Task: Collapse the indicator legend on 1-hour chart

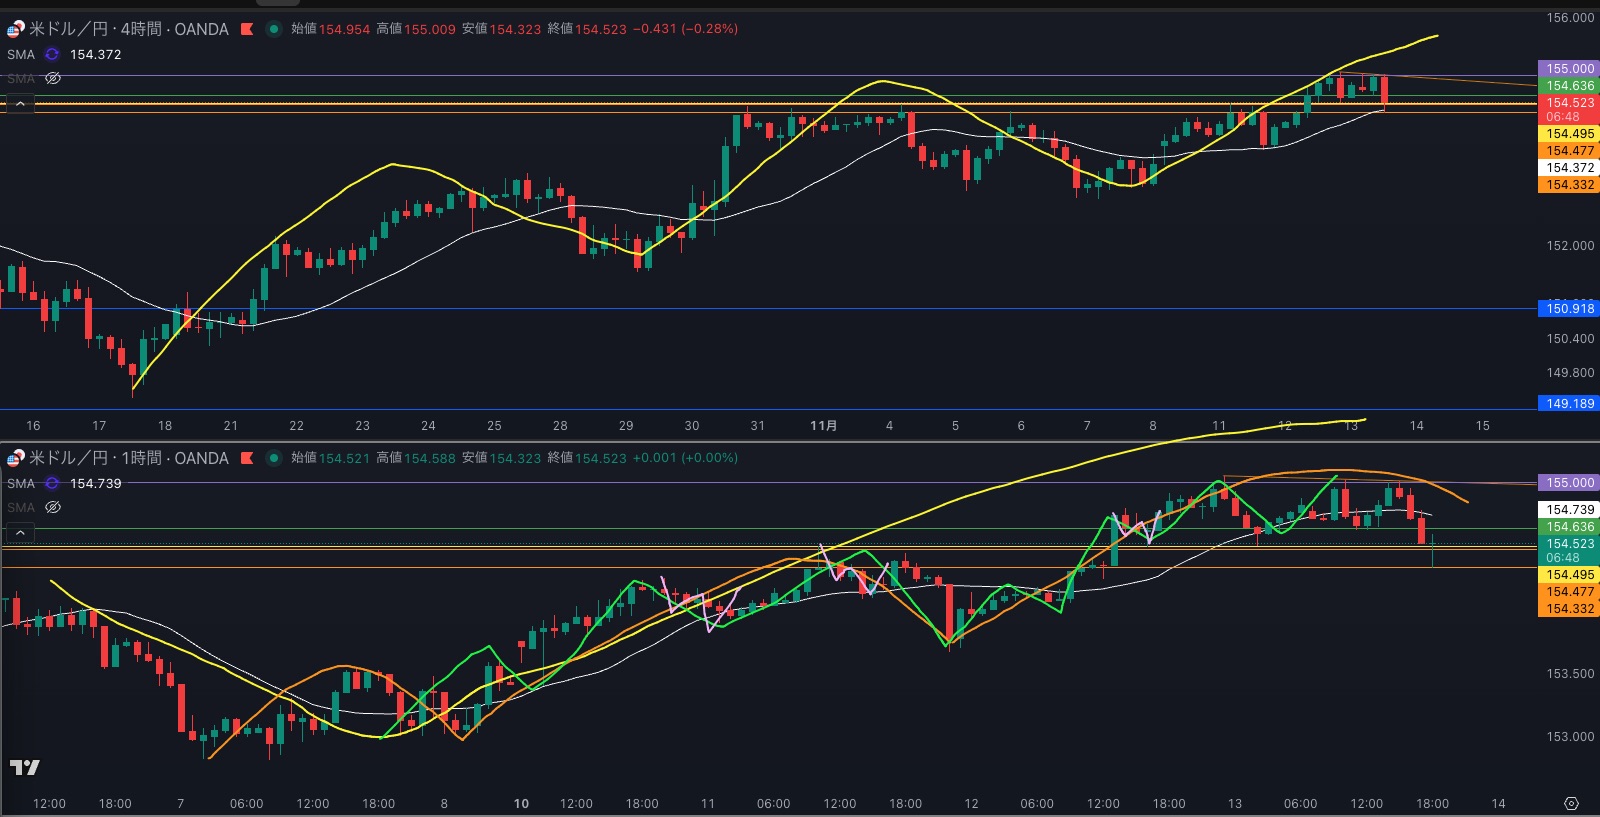Action: click(x=20, y=533)
